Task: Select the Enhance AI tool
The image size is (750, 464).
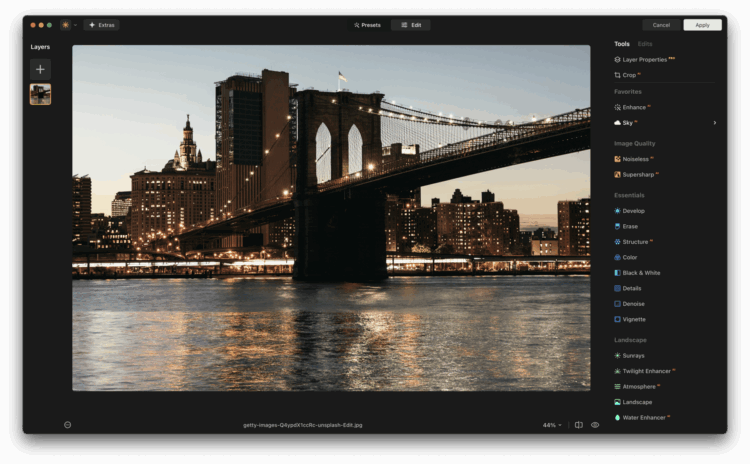Action: 634,107
